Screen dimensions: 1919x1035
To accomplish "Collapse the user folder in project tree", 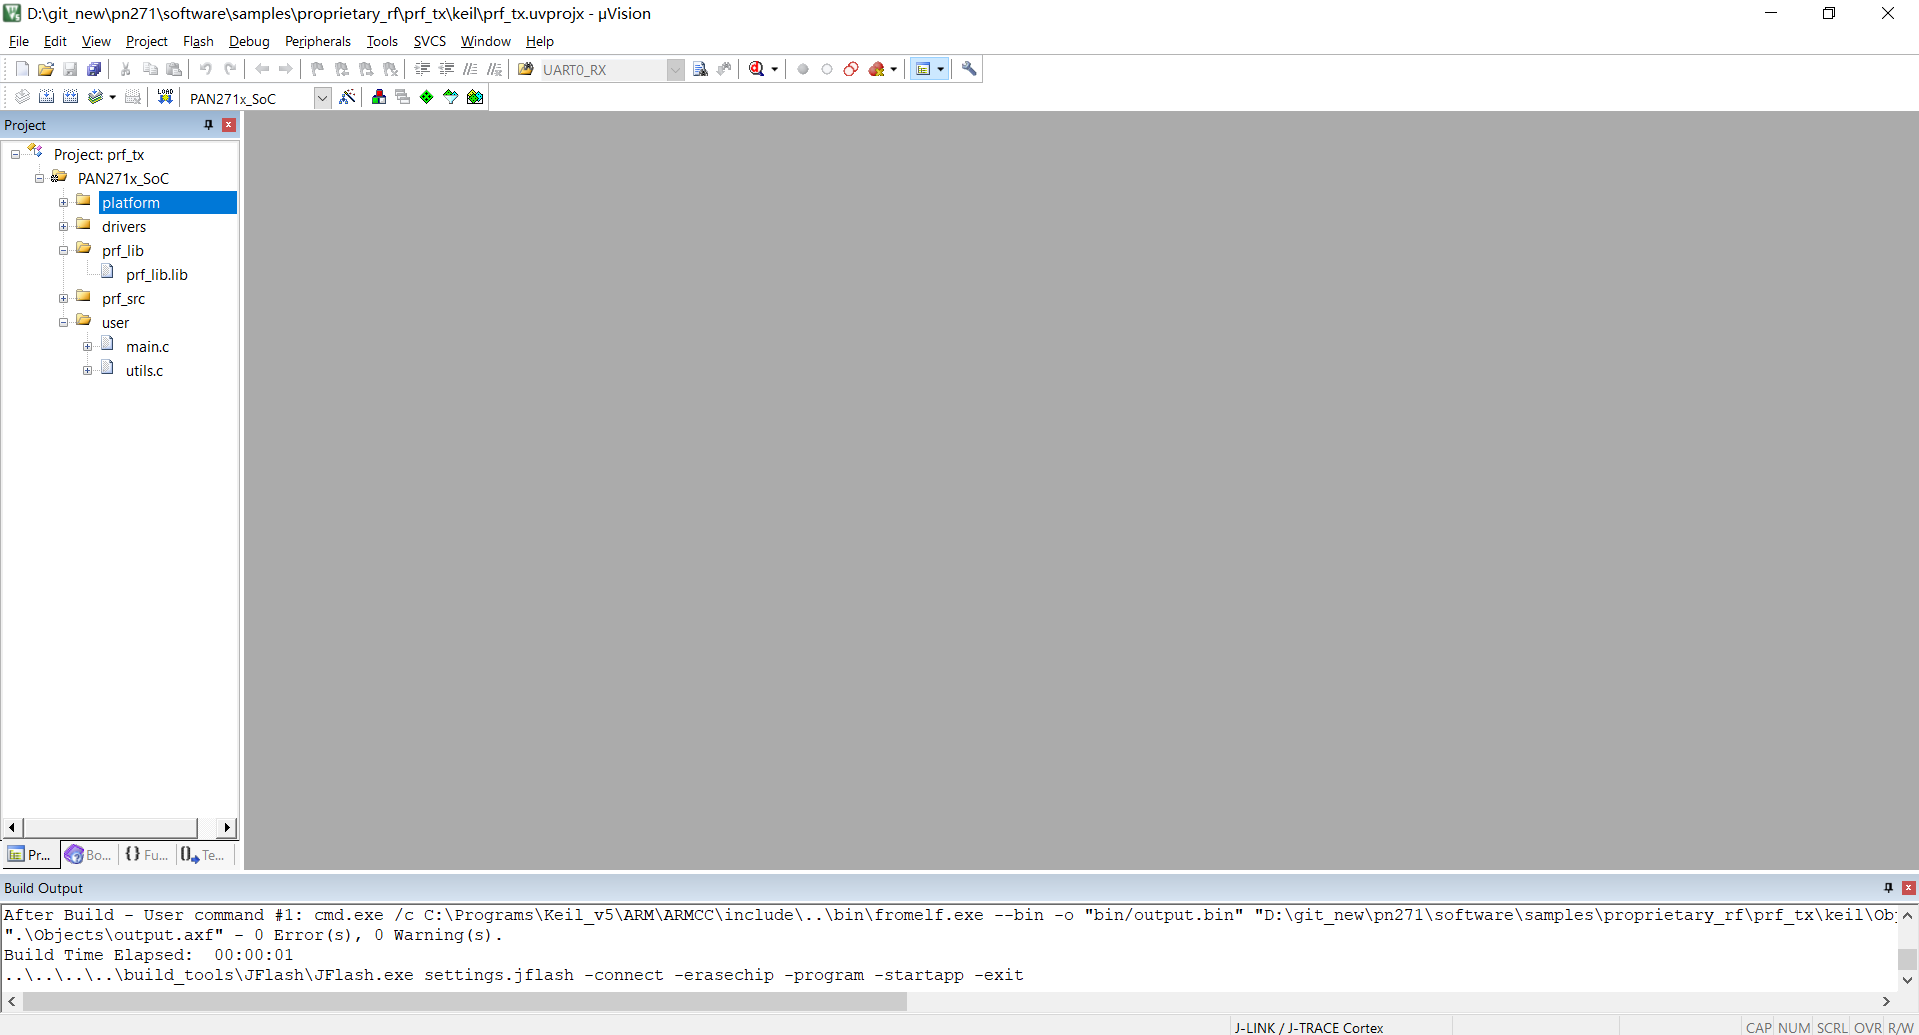I will [63, 323].
